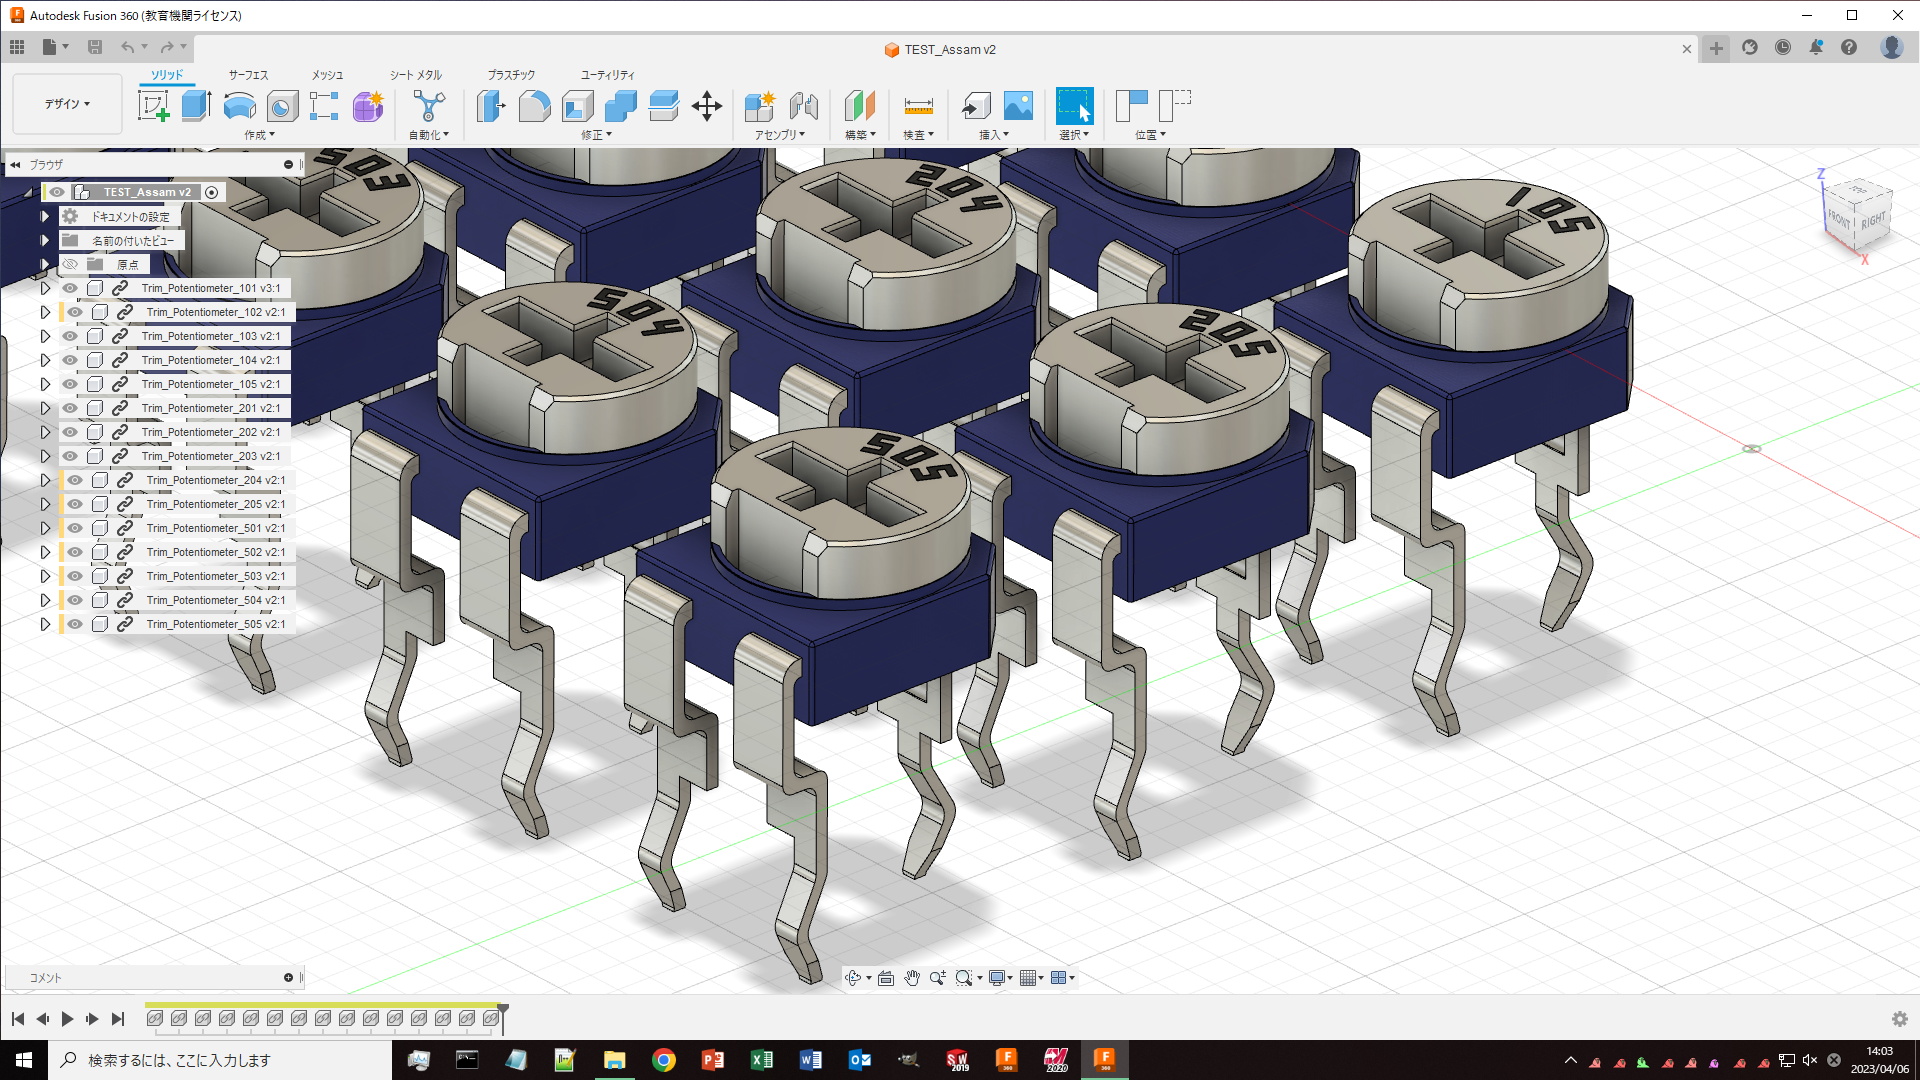Click the Joint tool in the Assembly group
Image resolution: width=1920 pixels, height=1080 pixels.
[804, 106]
